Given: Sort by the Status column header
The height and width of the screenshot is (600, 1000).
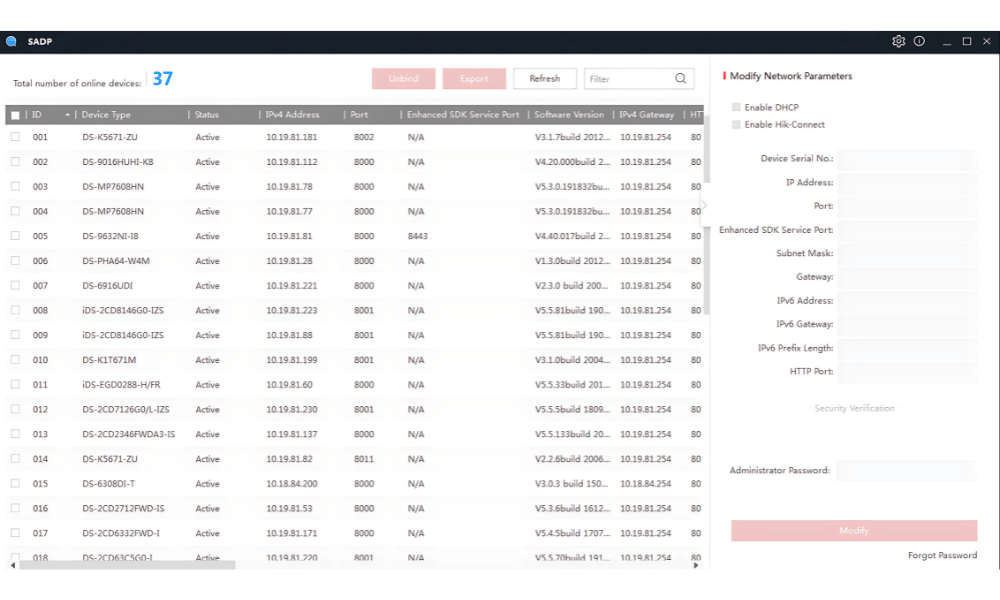Looking at the screenshot, I should 207,115.
